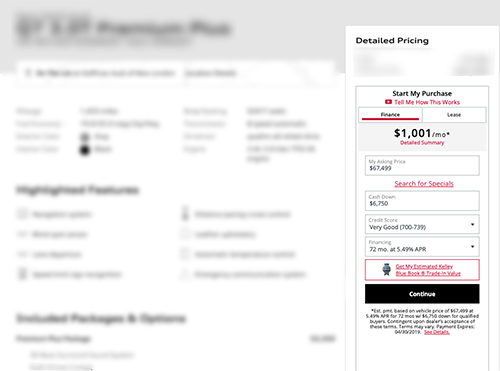Click the Cash Down input field

click(422, 201)
